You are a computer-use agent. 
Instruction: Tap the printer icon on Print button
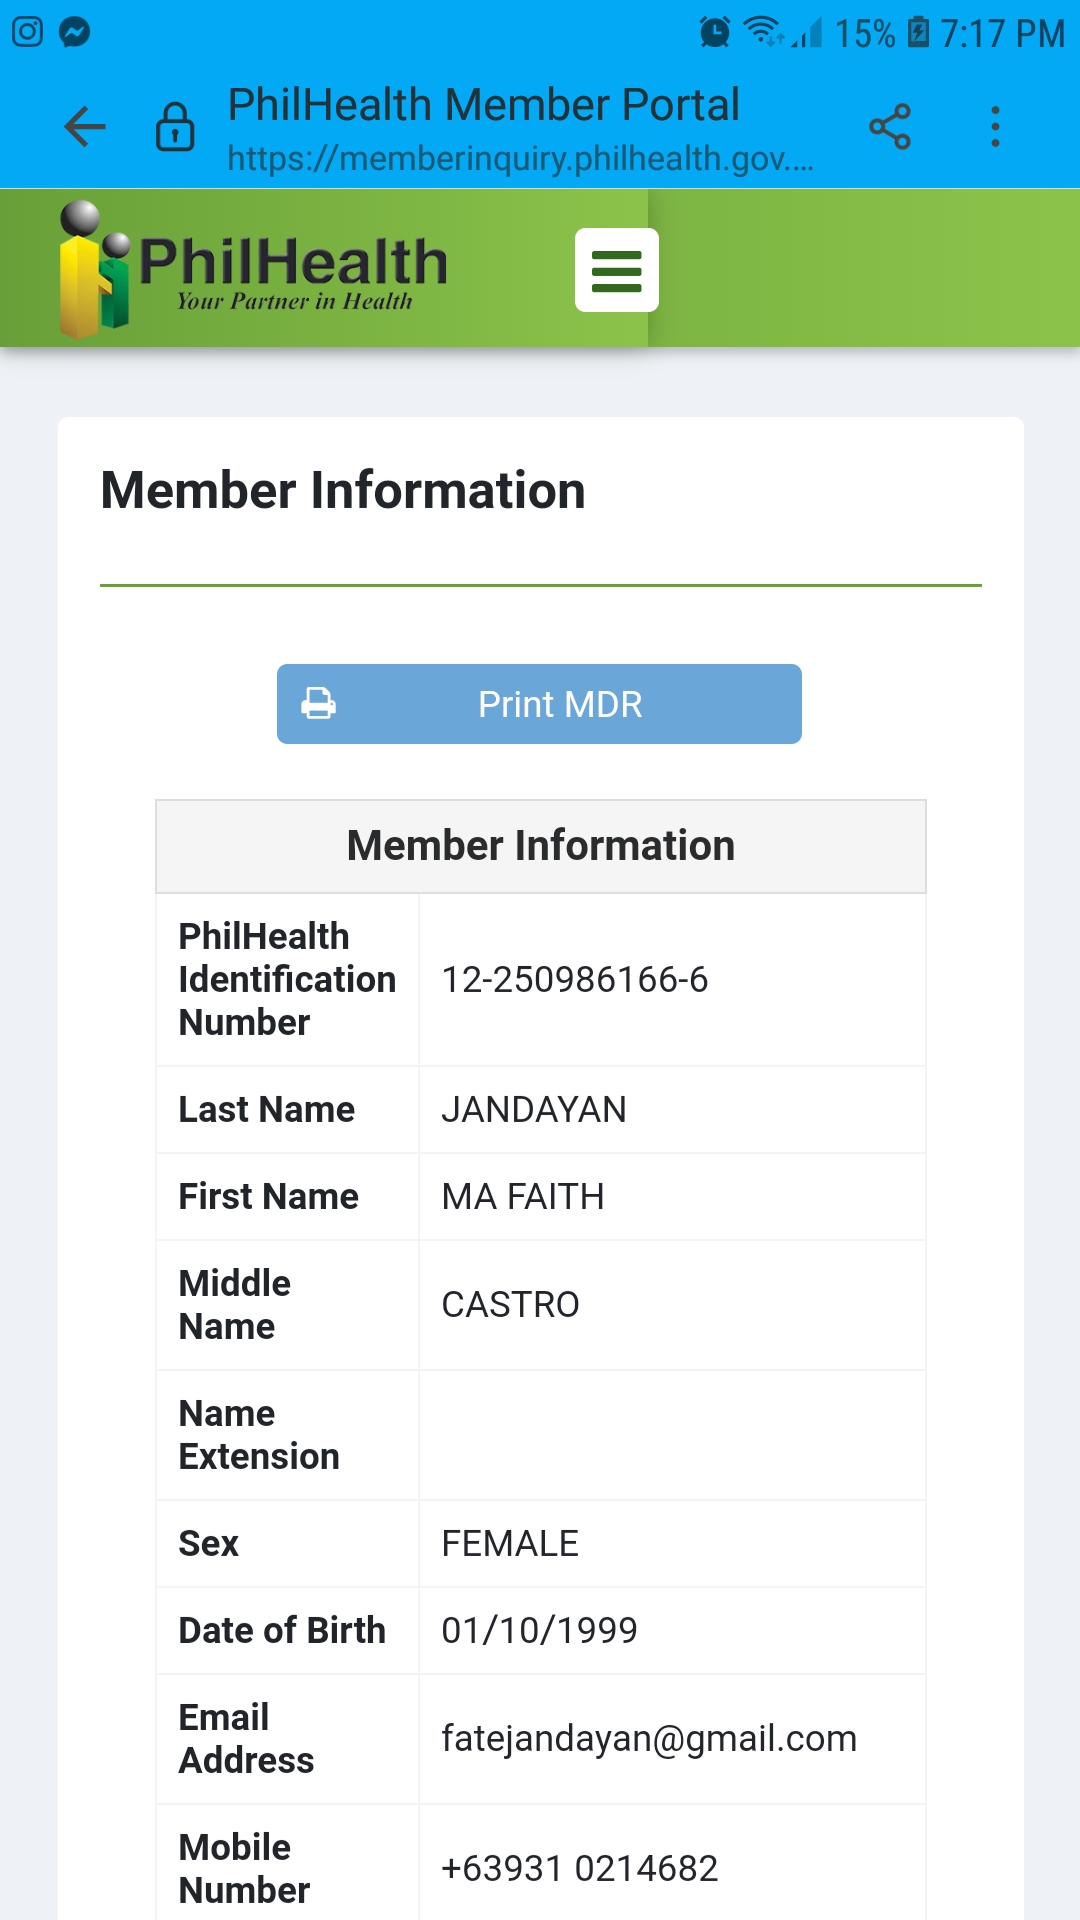[319, 704]
